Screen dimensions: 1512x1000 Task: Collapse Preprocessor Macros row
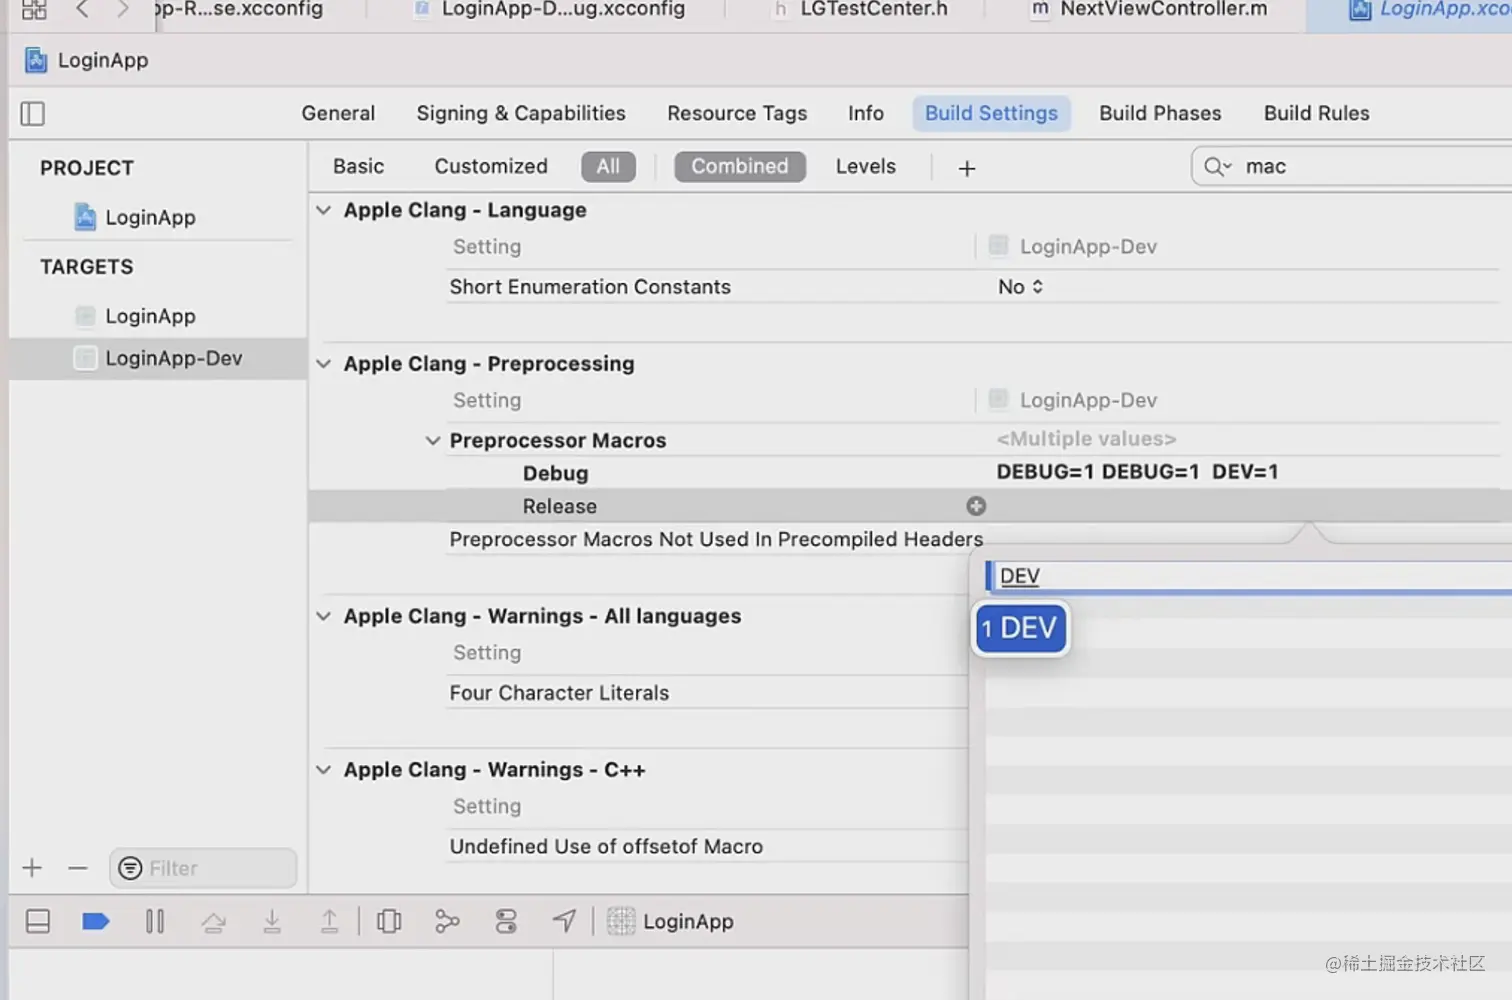coord(433,440)
